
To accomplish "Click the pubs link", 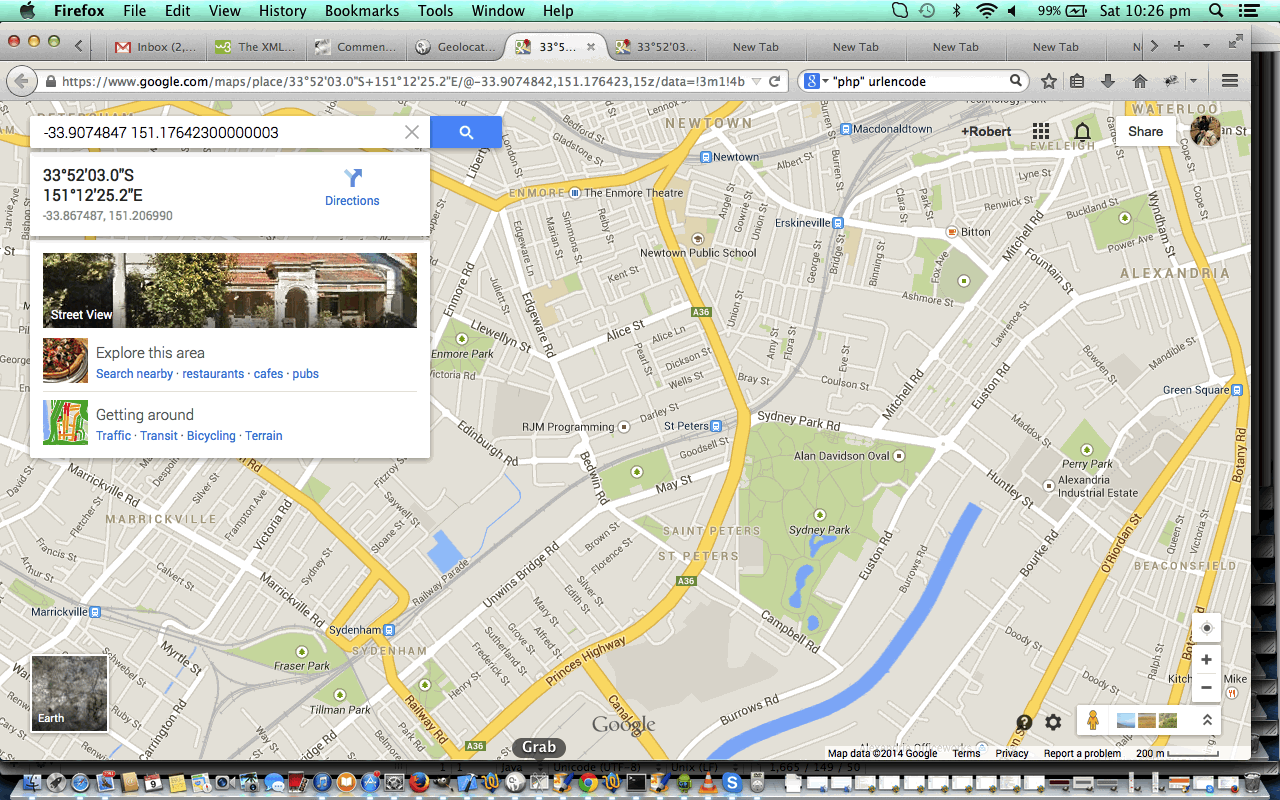I will click(x=306, y=374).
